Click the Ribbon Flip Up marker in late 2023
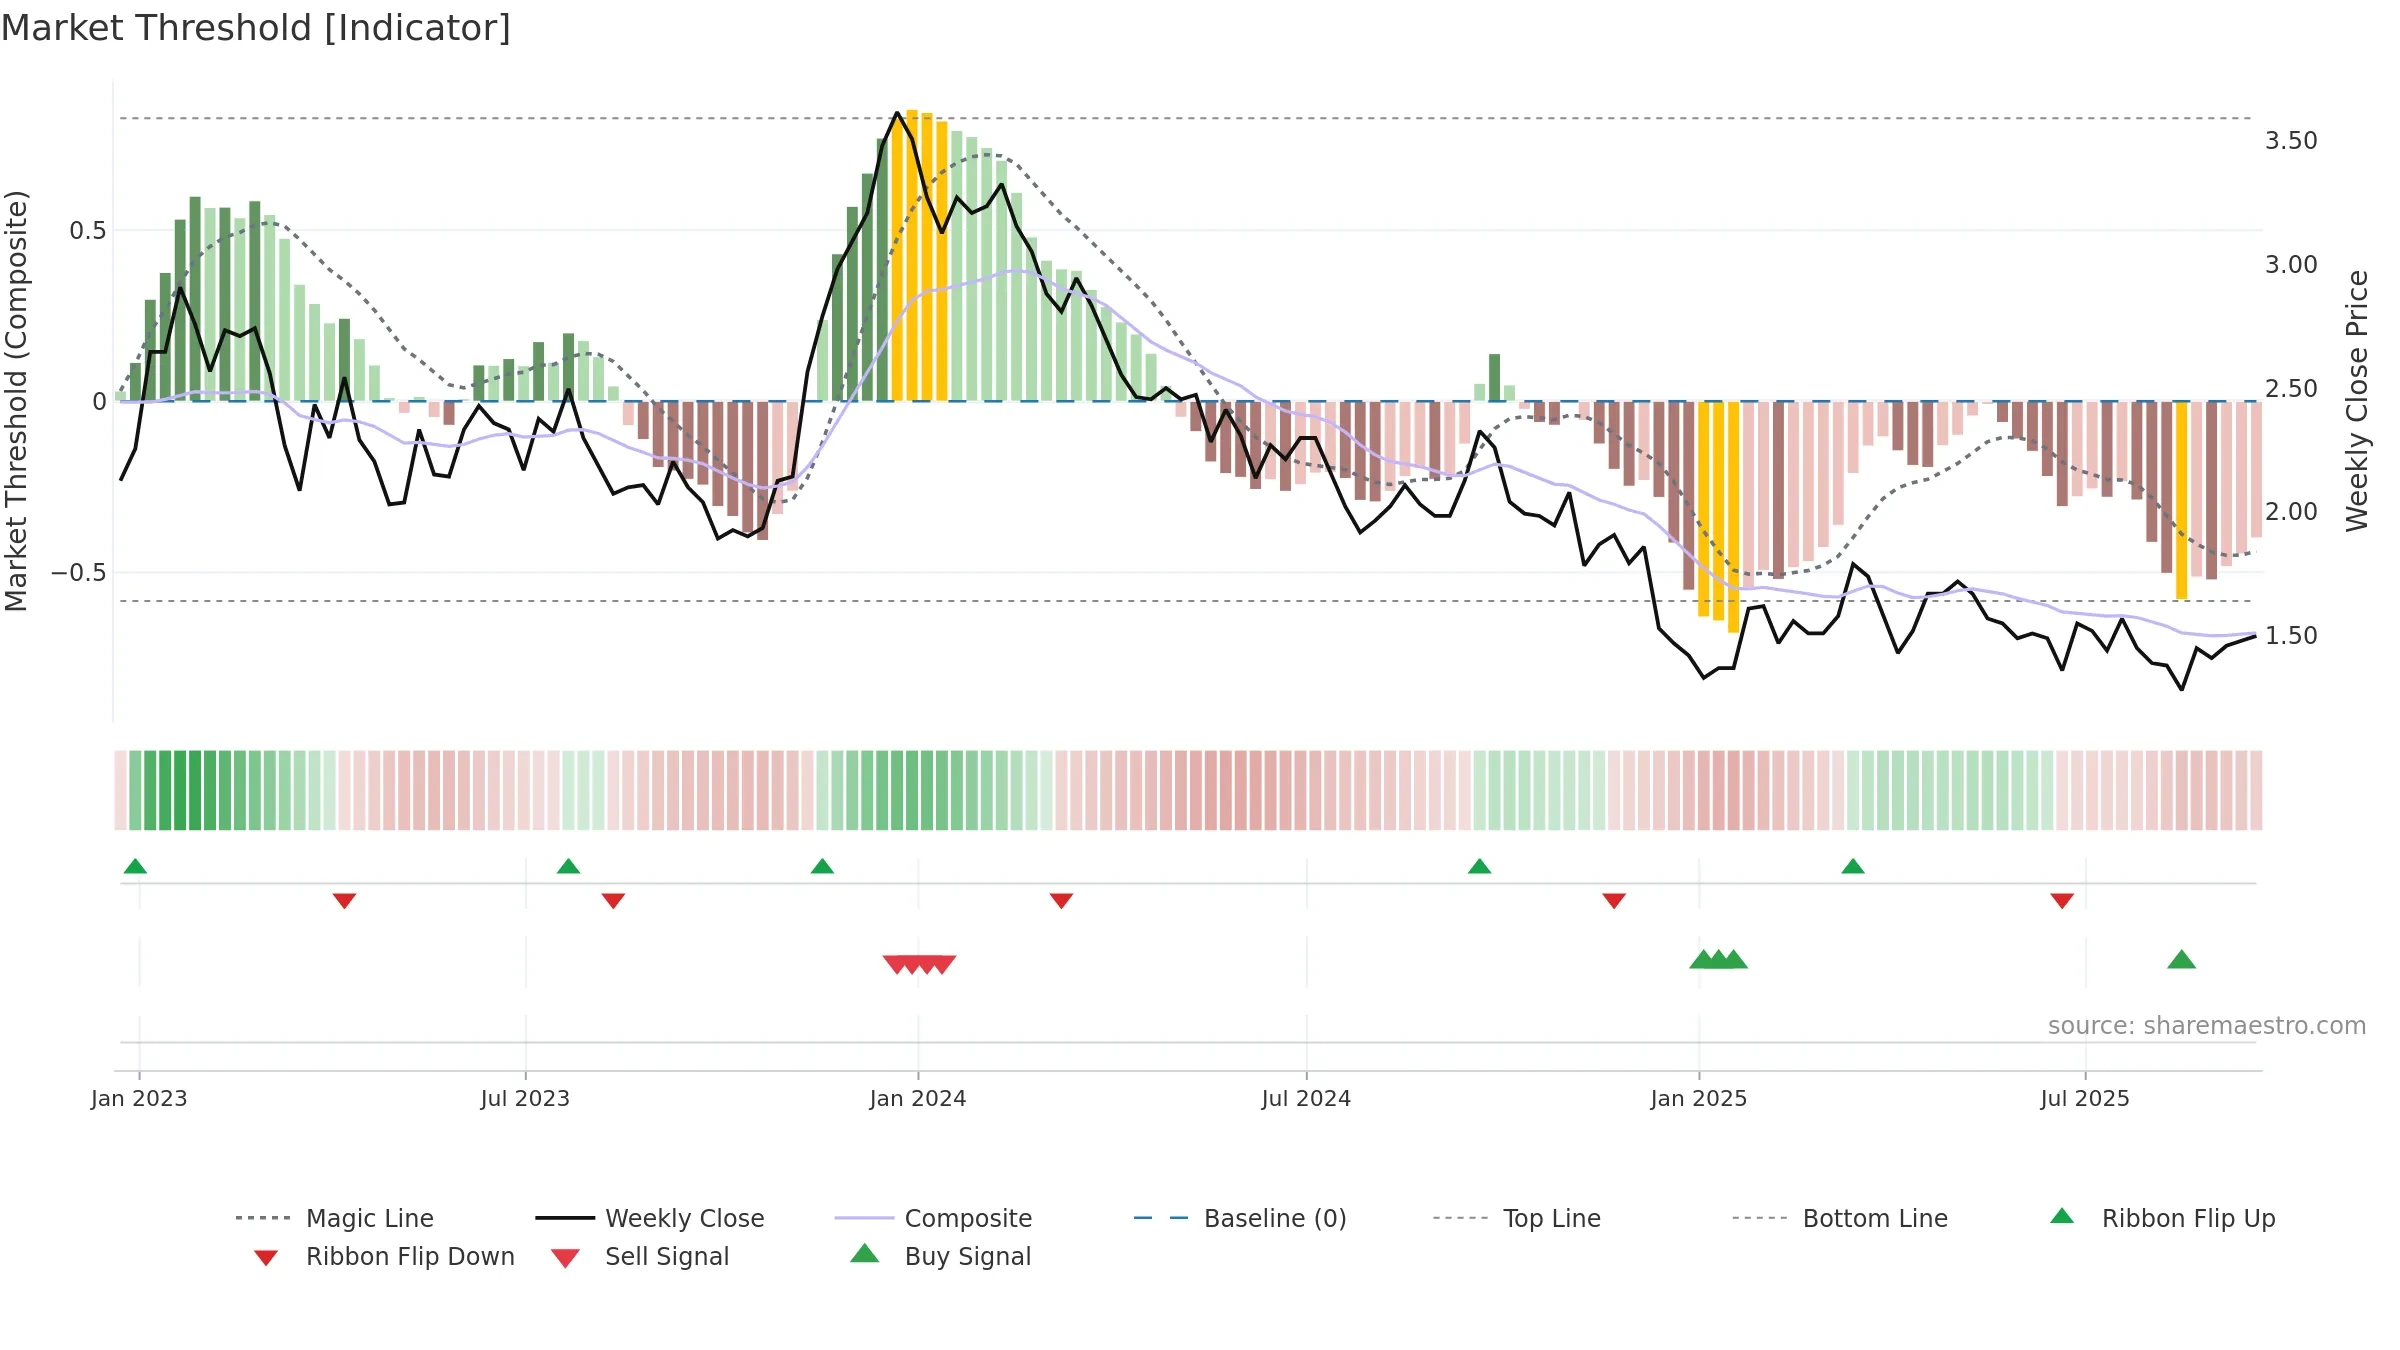This screenshot has width=2400, height=1350. point(822,866)
